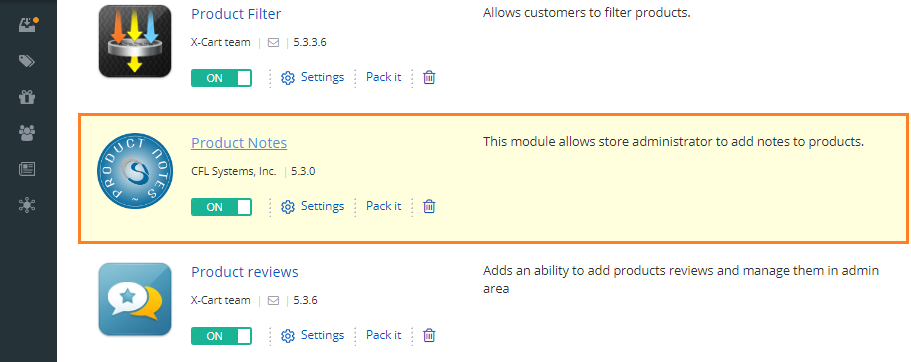
Task: Delete the Product Filter module via trash icon
Action: [x=429, y=77]
